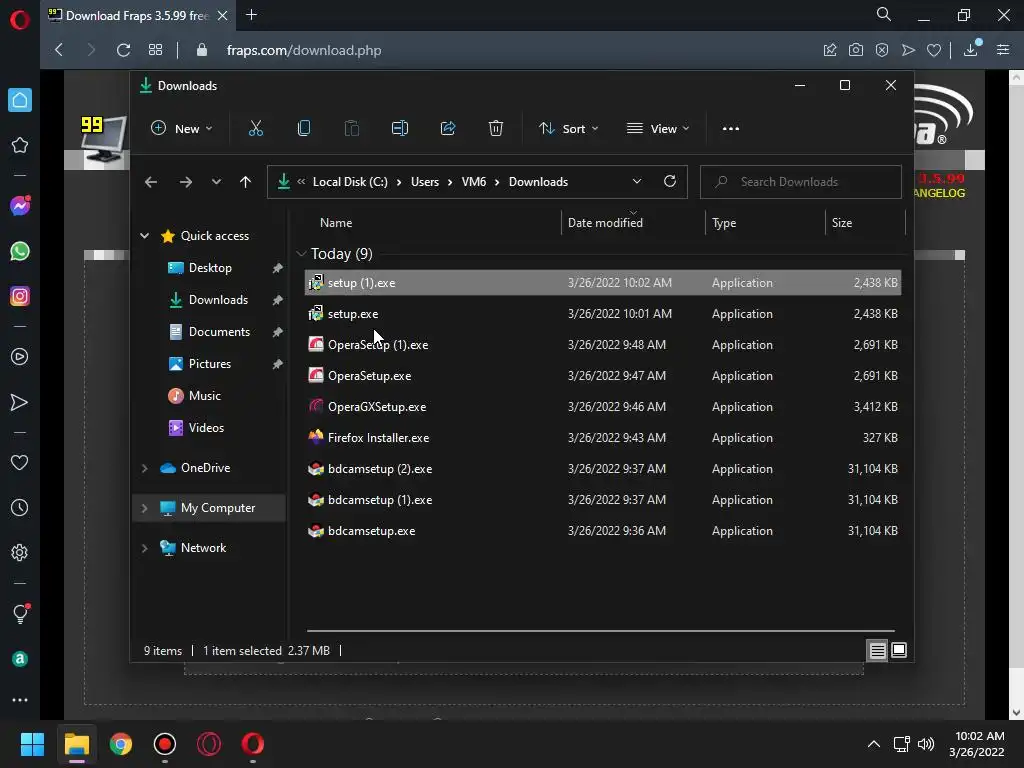Expand the My Computer tree node
The width and height of the screenshot is (1024, 768).
144,508
